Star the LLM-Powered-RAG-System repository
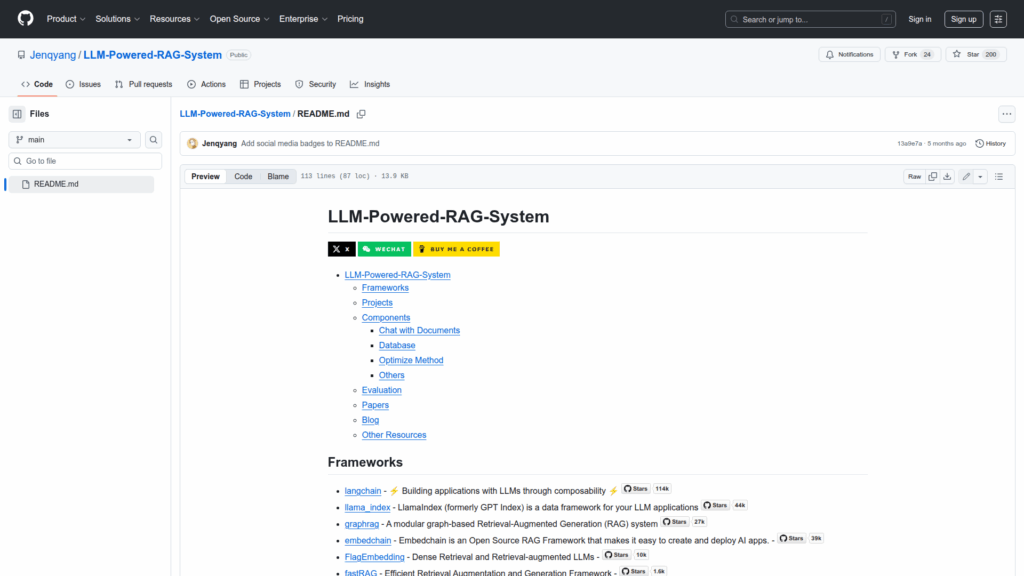The height and width of the screenshot is (576, 1024). click(x=976, y=55)
